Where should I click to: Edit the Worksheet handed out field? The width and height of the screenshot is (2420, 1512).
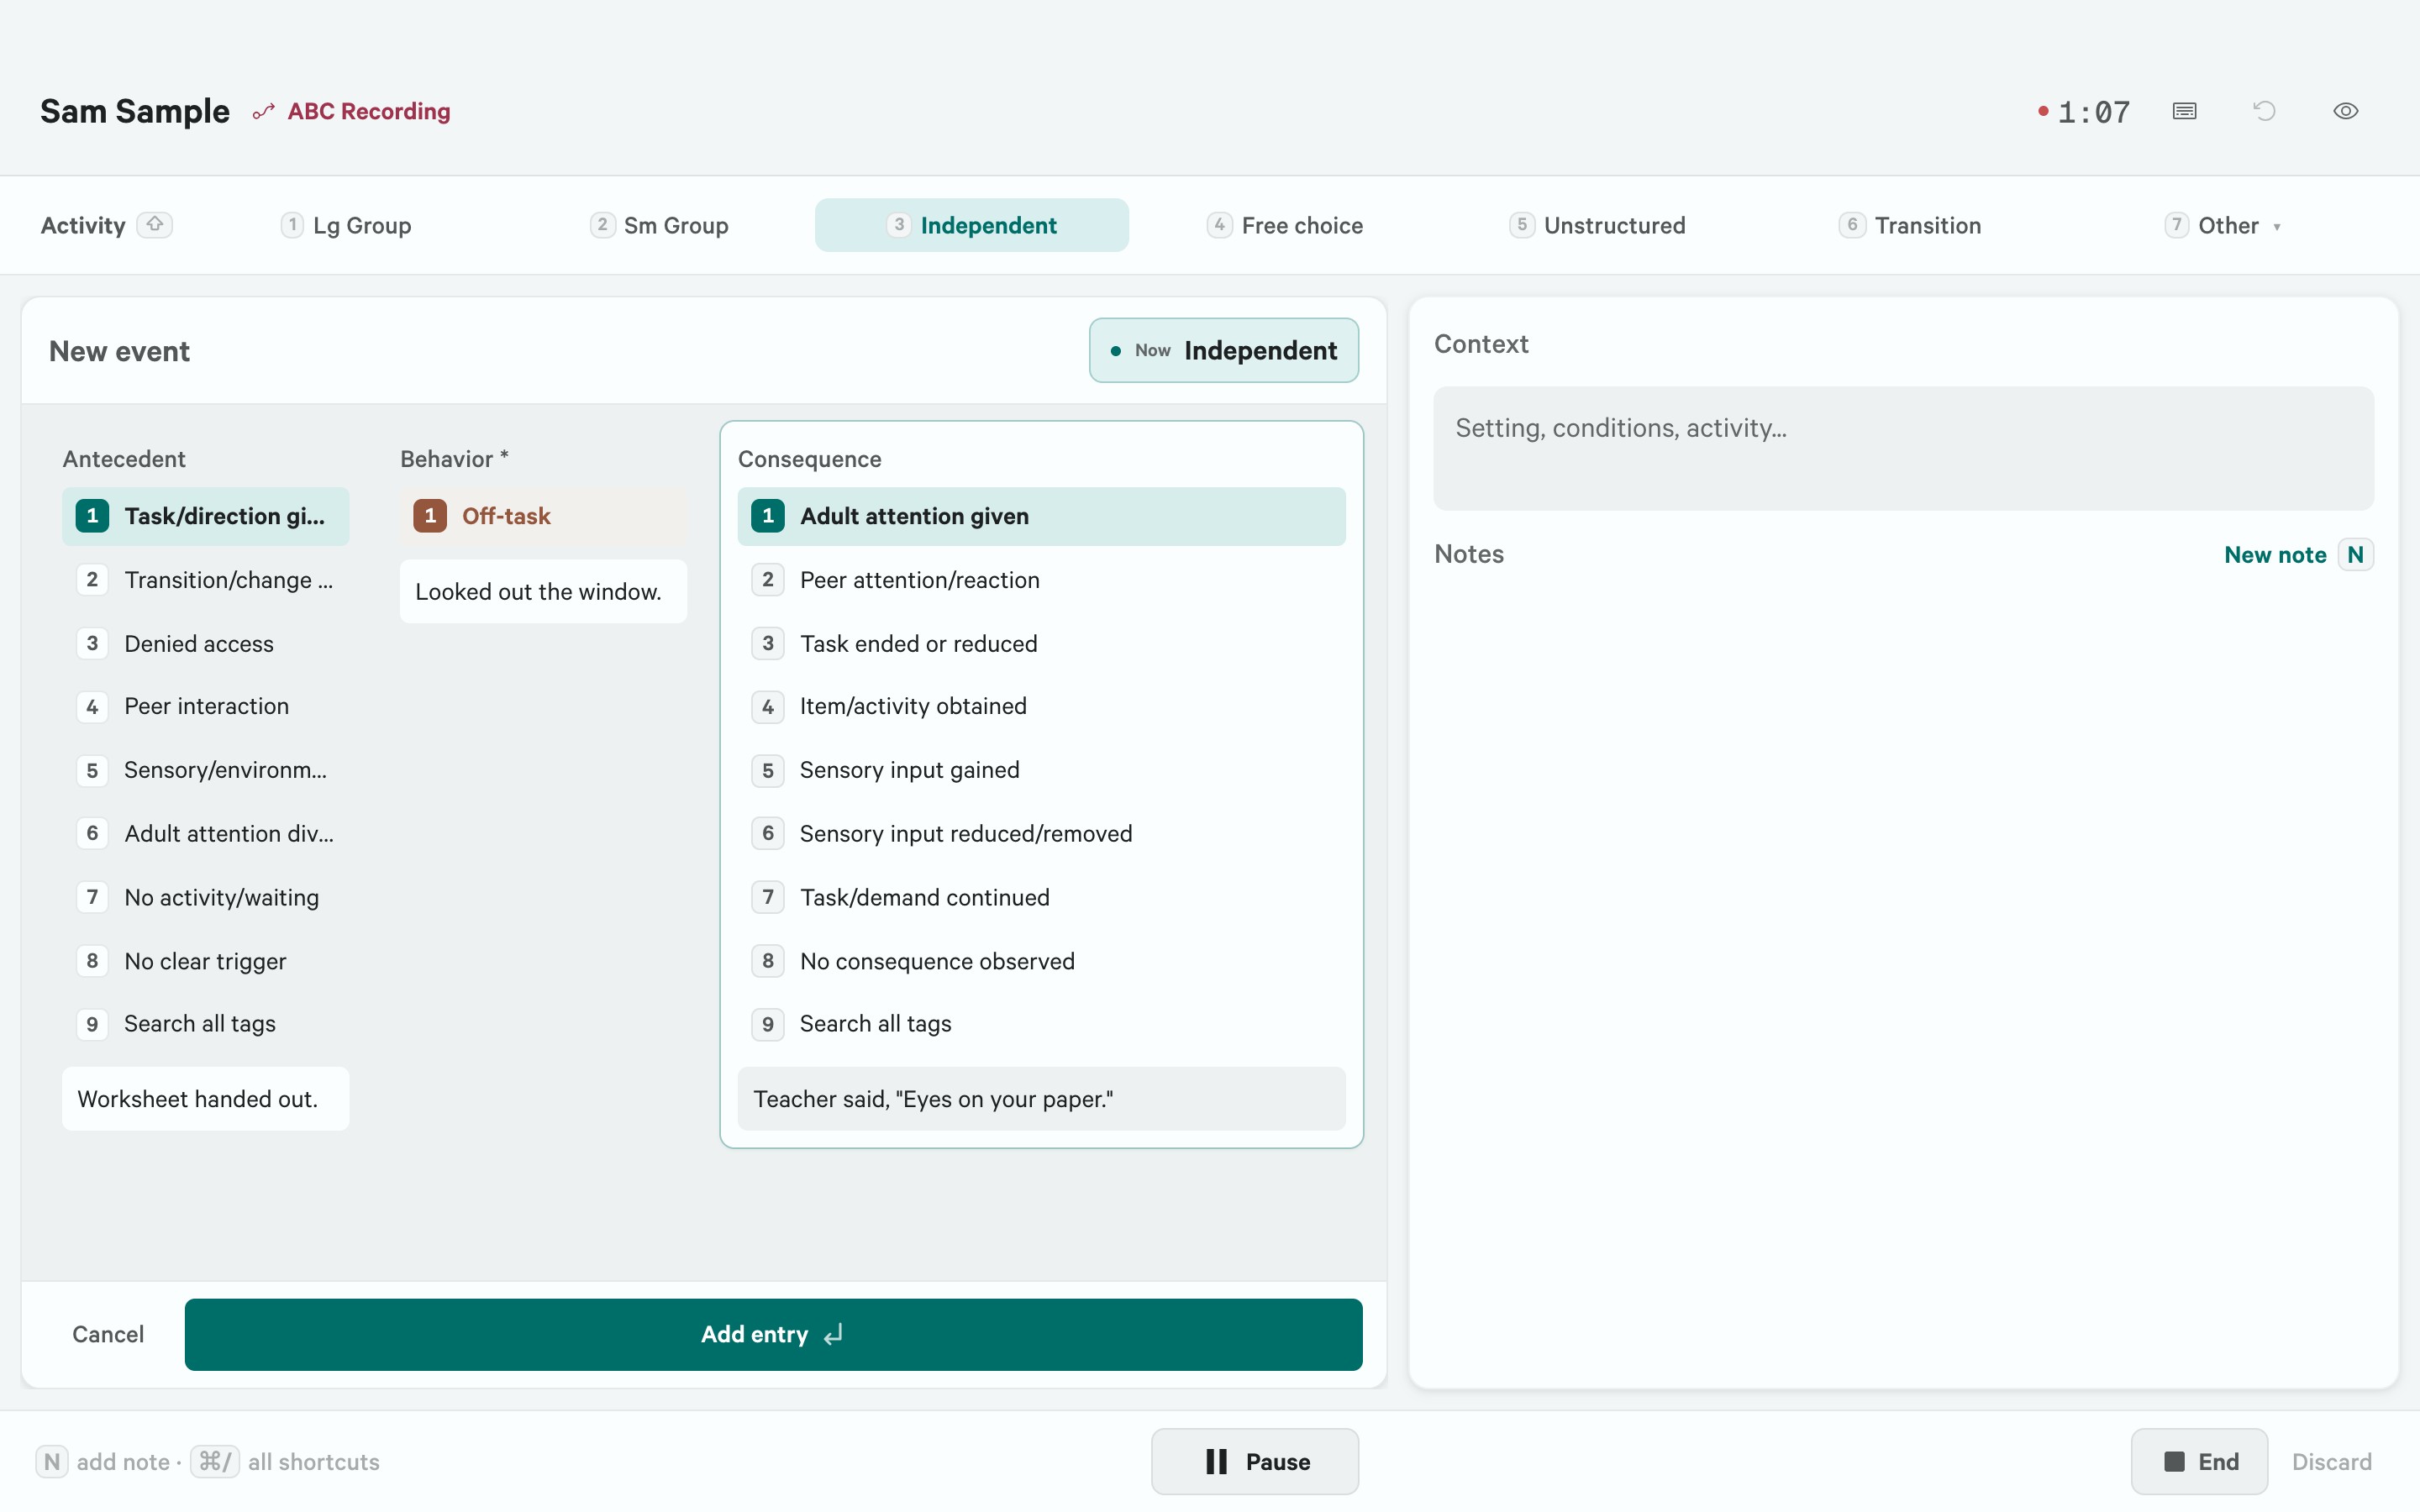pyautogui.click(x=206, y=1099)
